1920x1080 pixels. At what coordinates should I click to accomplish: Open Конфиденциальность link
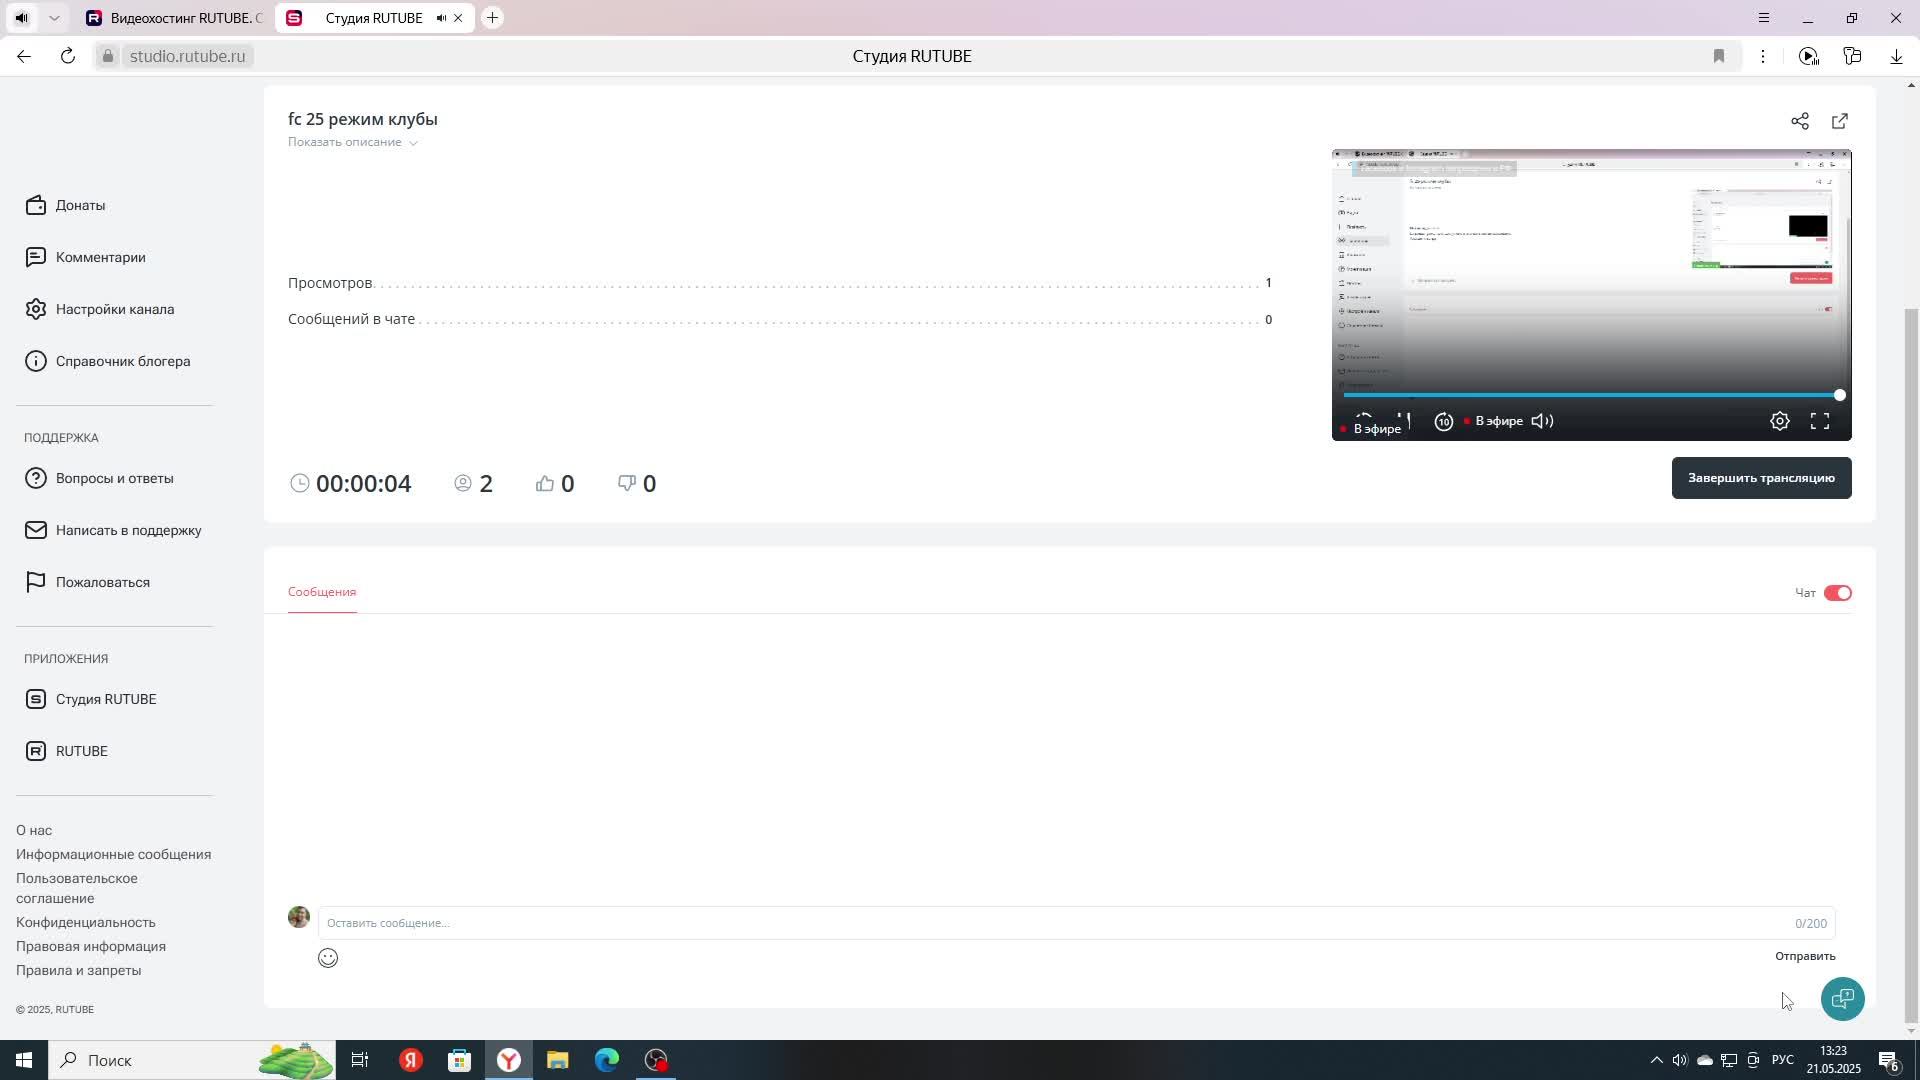pyautogui.click(x=86, y=923)
